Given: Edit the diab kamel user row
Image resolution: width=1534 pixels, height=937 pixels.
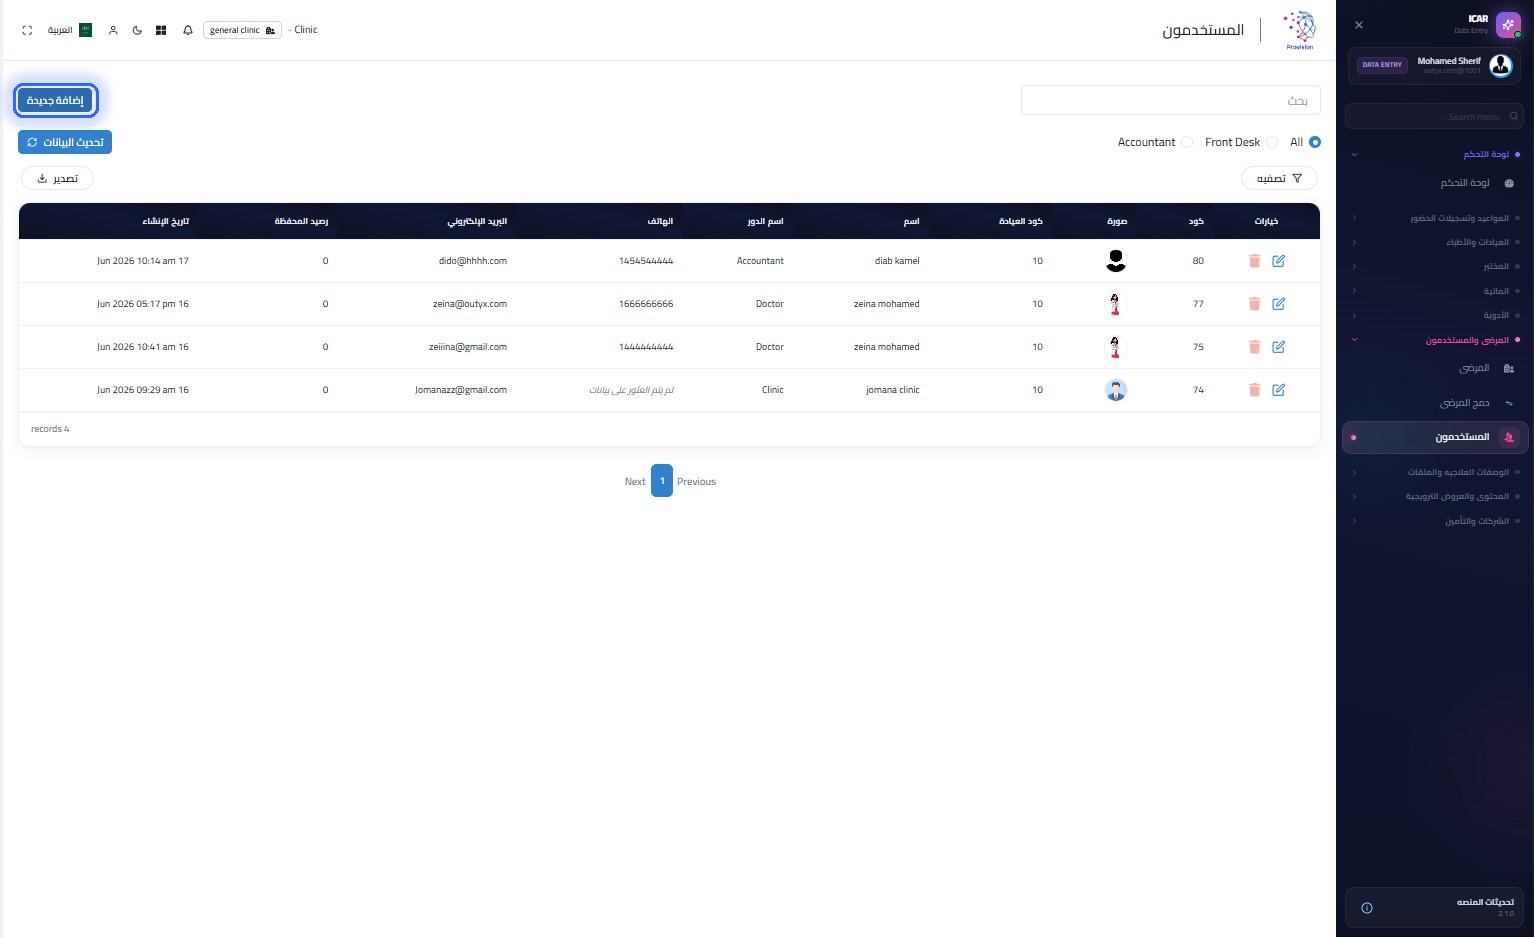Looking at the screenshot, I should click(x=1278, y=261).
